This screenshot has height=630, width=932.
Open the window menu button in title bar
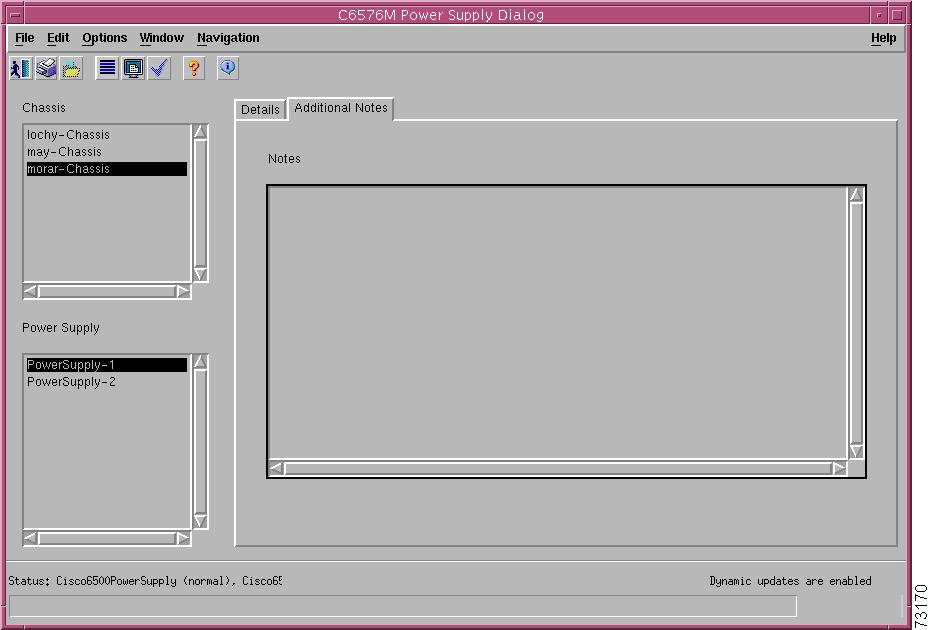[x=15, y=15]
